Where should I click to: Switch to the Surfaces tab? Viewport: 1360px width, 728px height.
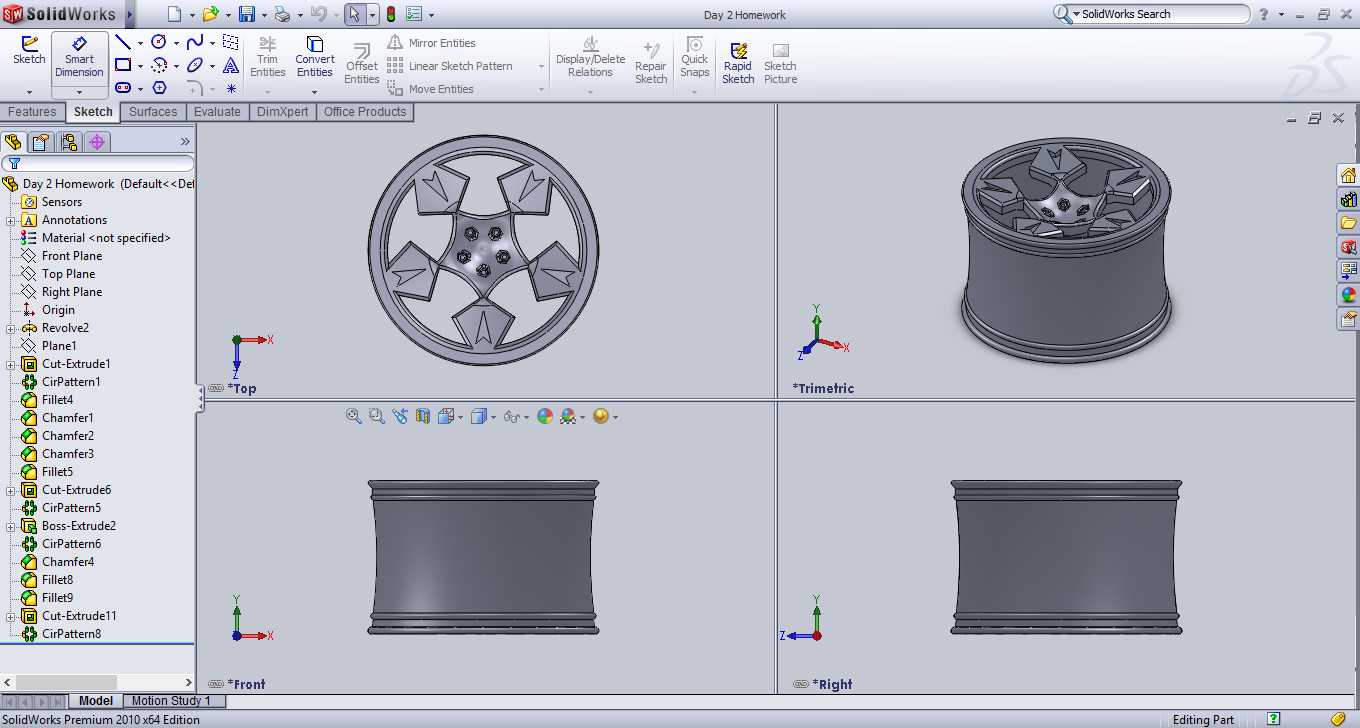pos(153,112)
